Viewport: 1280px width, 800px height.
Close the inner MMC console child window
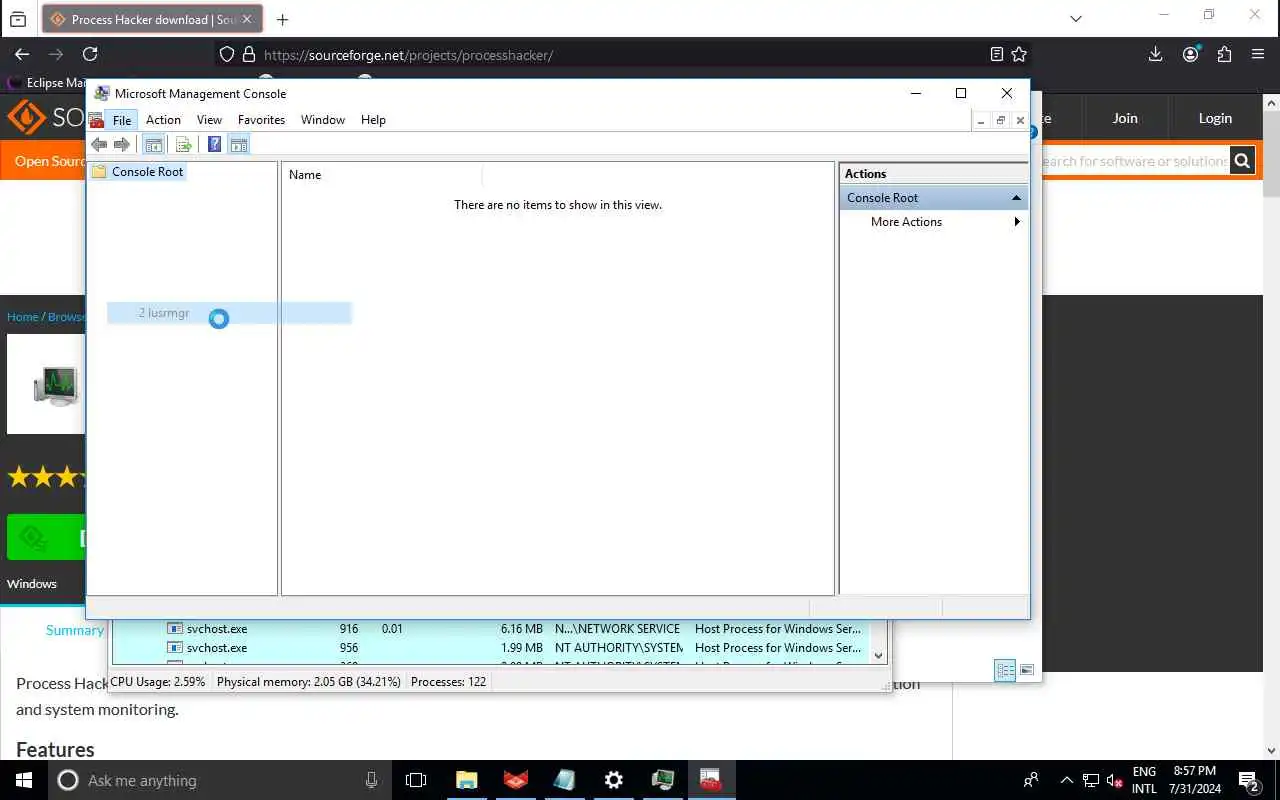(1020, 120)
